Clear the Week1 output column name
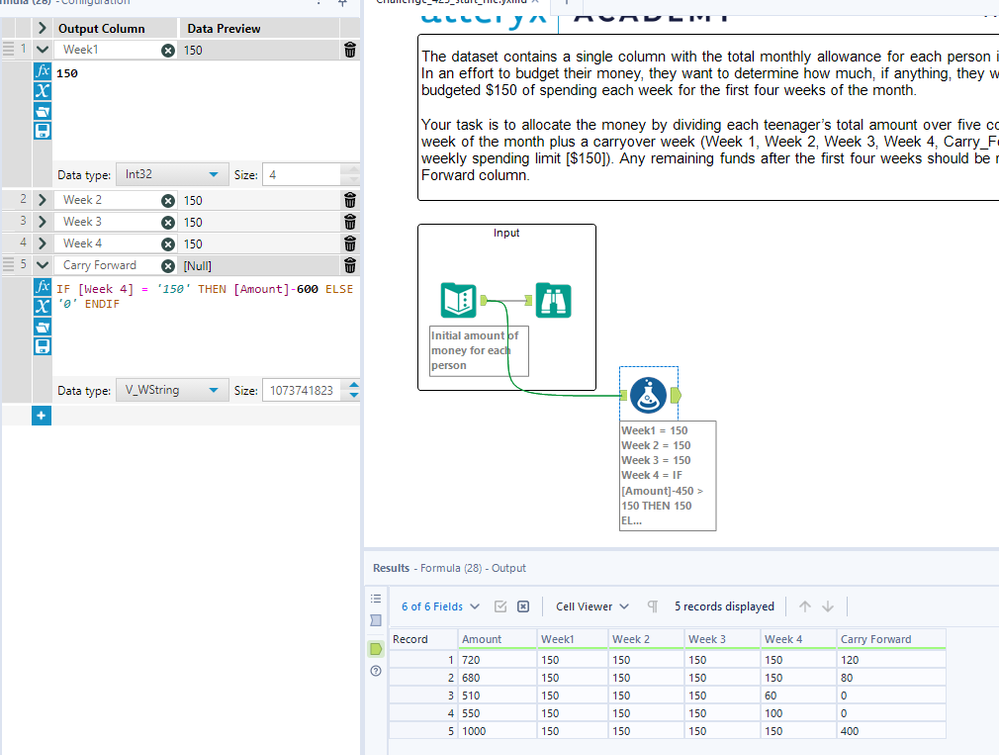The width and height of the screenshot is (999, 755). click(168, 50)
